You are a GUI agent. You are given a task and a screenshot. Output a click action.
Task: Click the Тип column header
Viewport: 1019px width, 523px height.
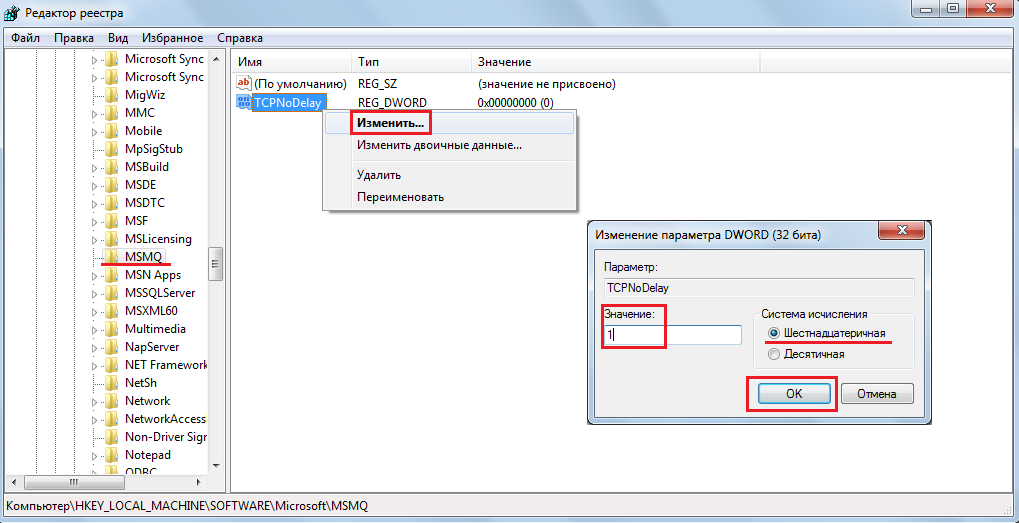coord(411,62)
